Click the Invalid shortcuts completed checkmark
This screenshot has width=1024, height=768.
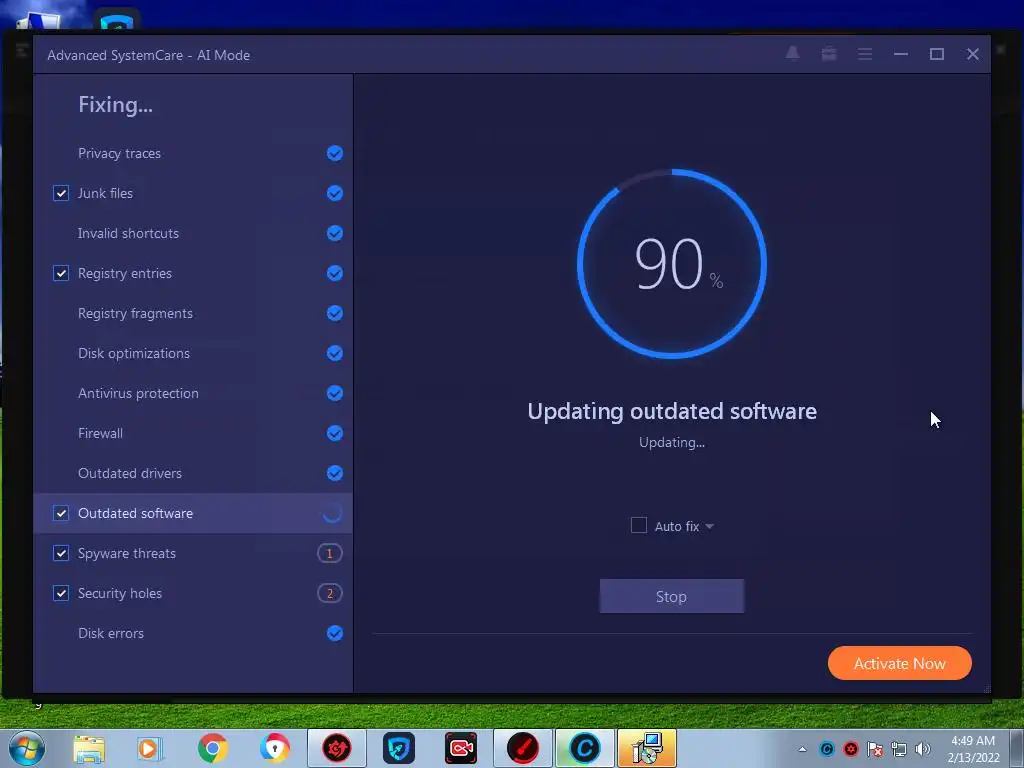(334, 233)
